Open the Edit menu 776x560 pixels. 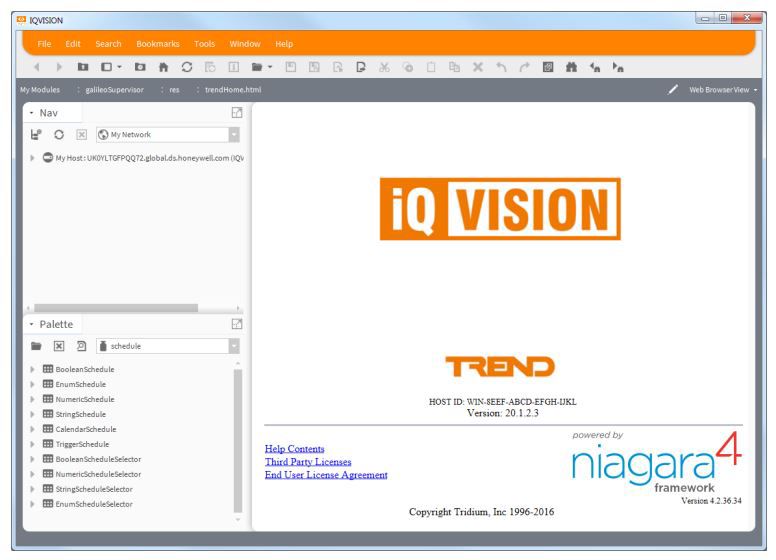tap(73, 44)
